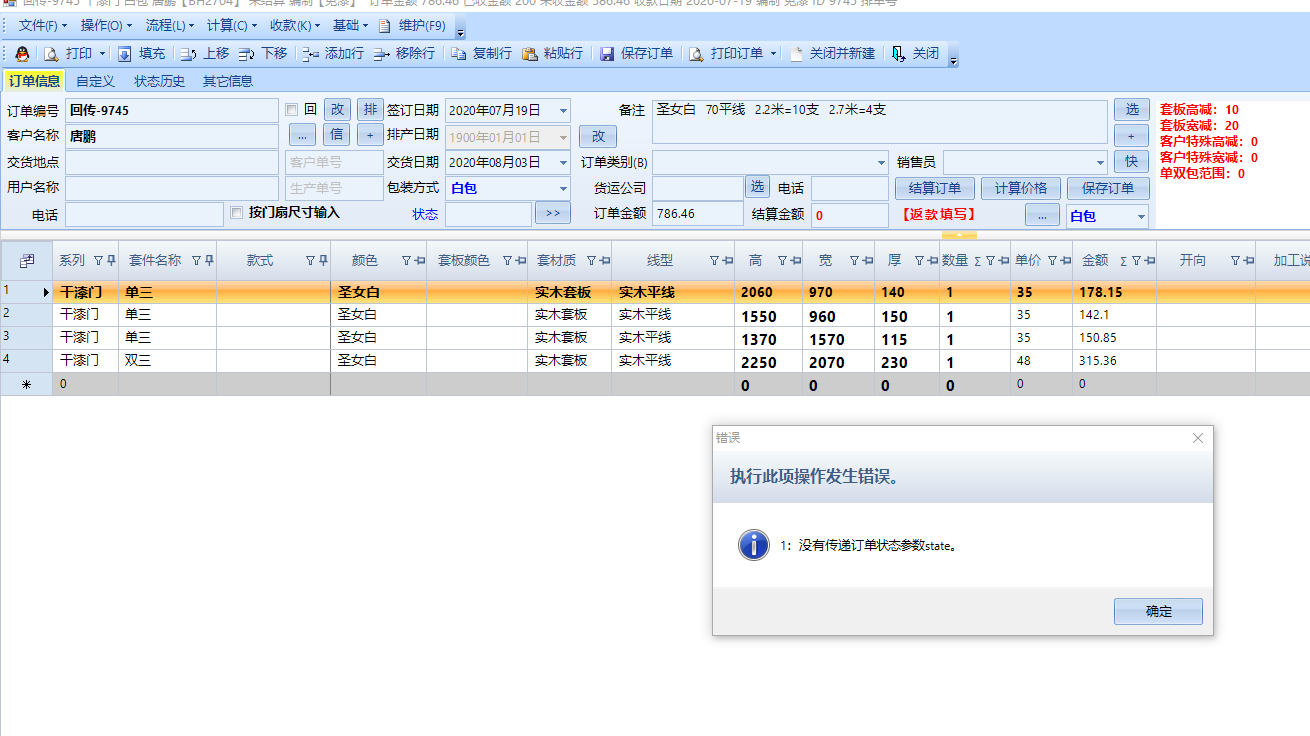Screen dimensions: 1310x736
Task: Click the 结算订单 button
Action: click(935, 188)
